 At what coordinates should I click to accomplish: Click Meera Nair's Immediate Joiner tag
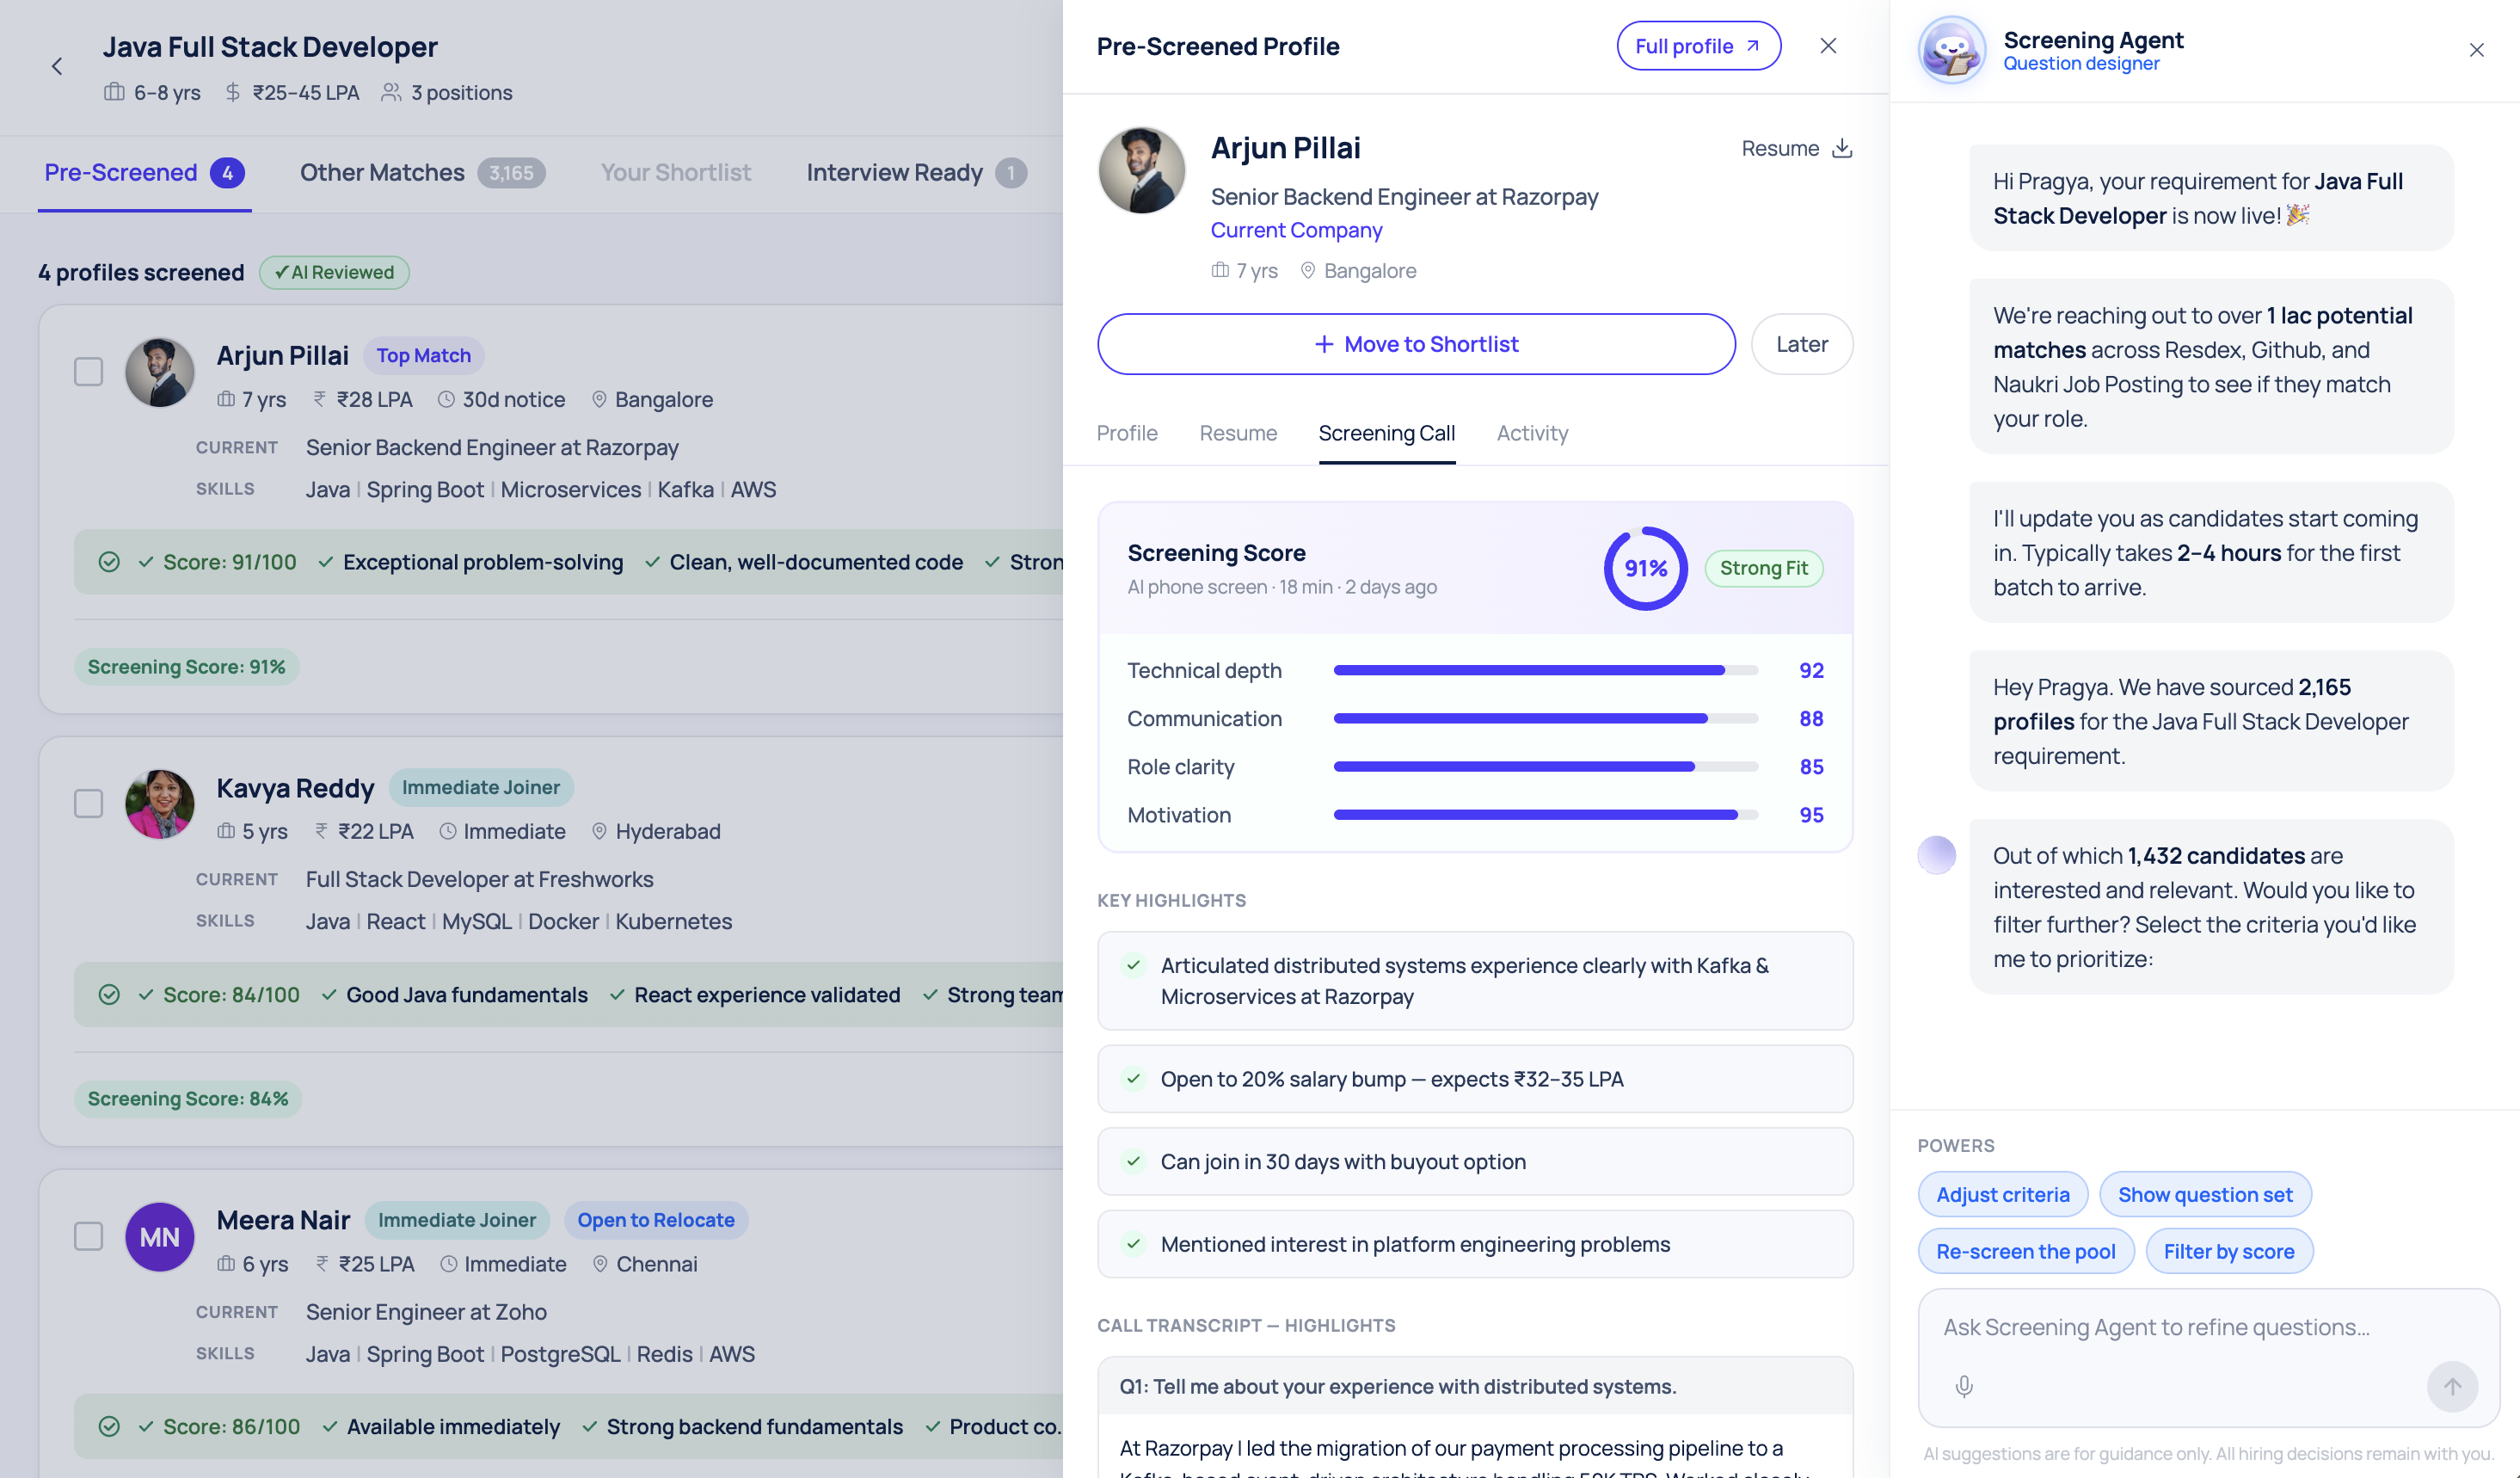tap(457, 1220)
